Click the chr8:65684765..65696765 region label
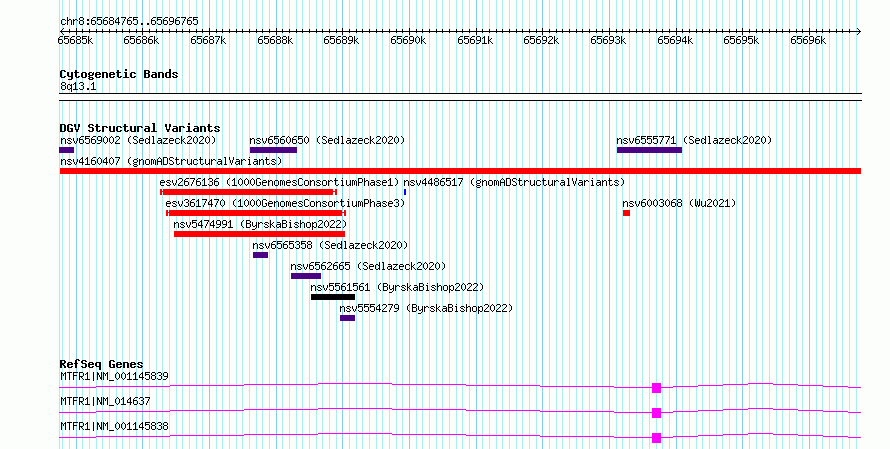Image resolution: width=890 pixels, height=449 pixels. pos(129,22)
